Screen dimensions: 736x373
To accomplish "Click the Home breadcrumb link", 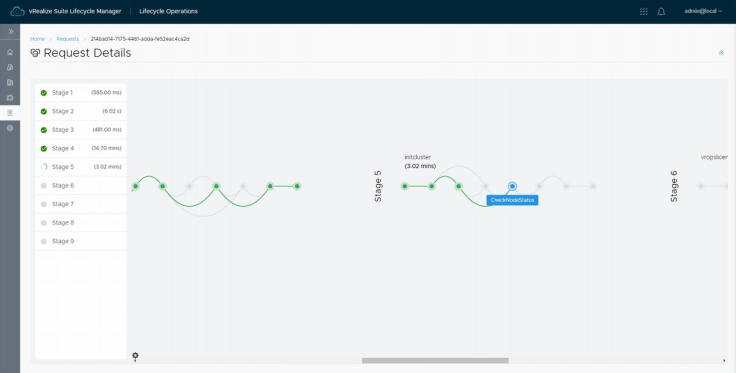I will point(37,39).
